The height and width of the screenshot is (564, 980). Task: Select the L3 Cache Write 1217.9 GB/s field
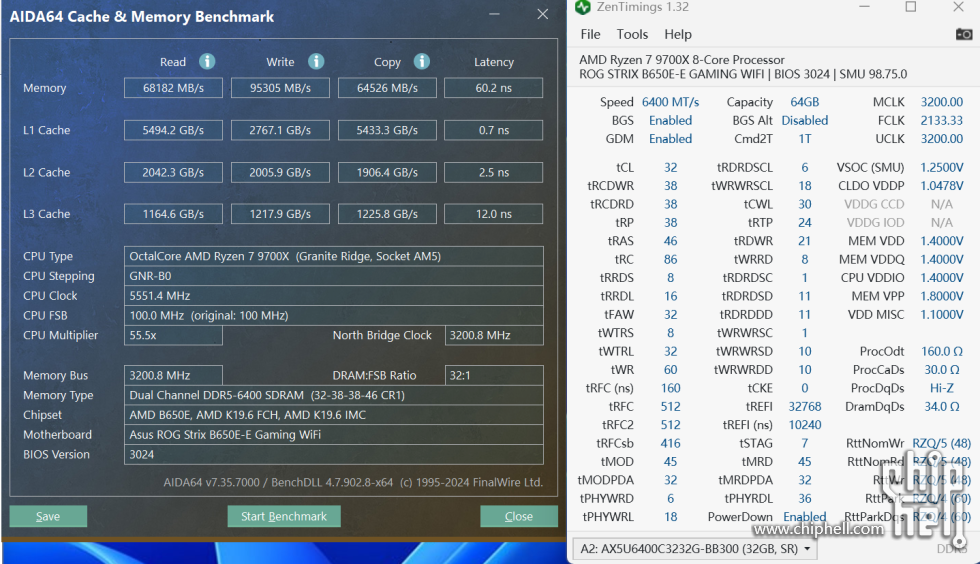tap(280, 214)
